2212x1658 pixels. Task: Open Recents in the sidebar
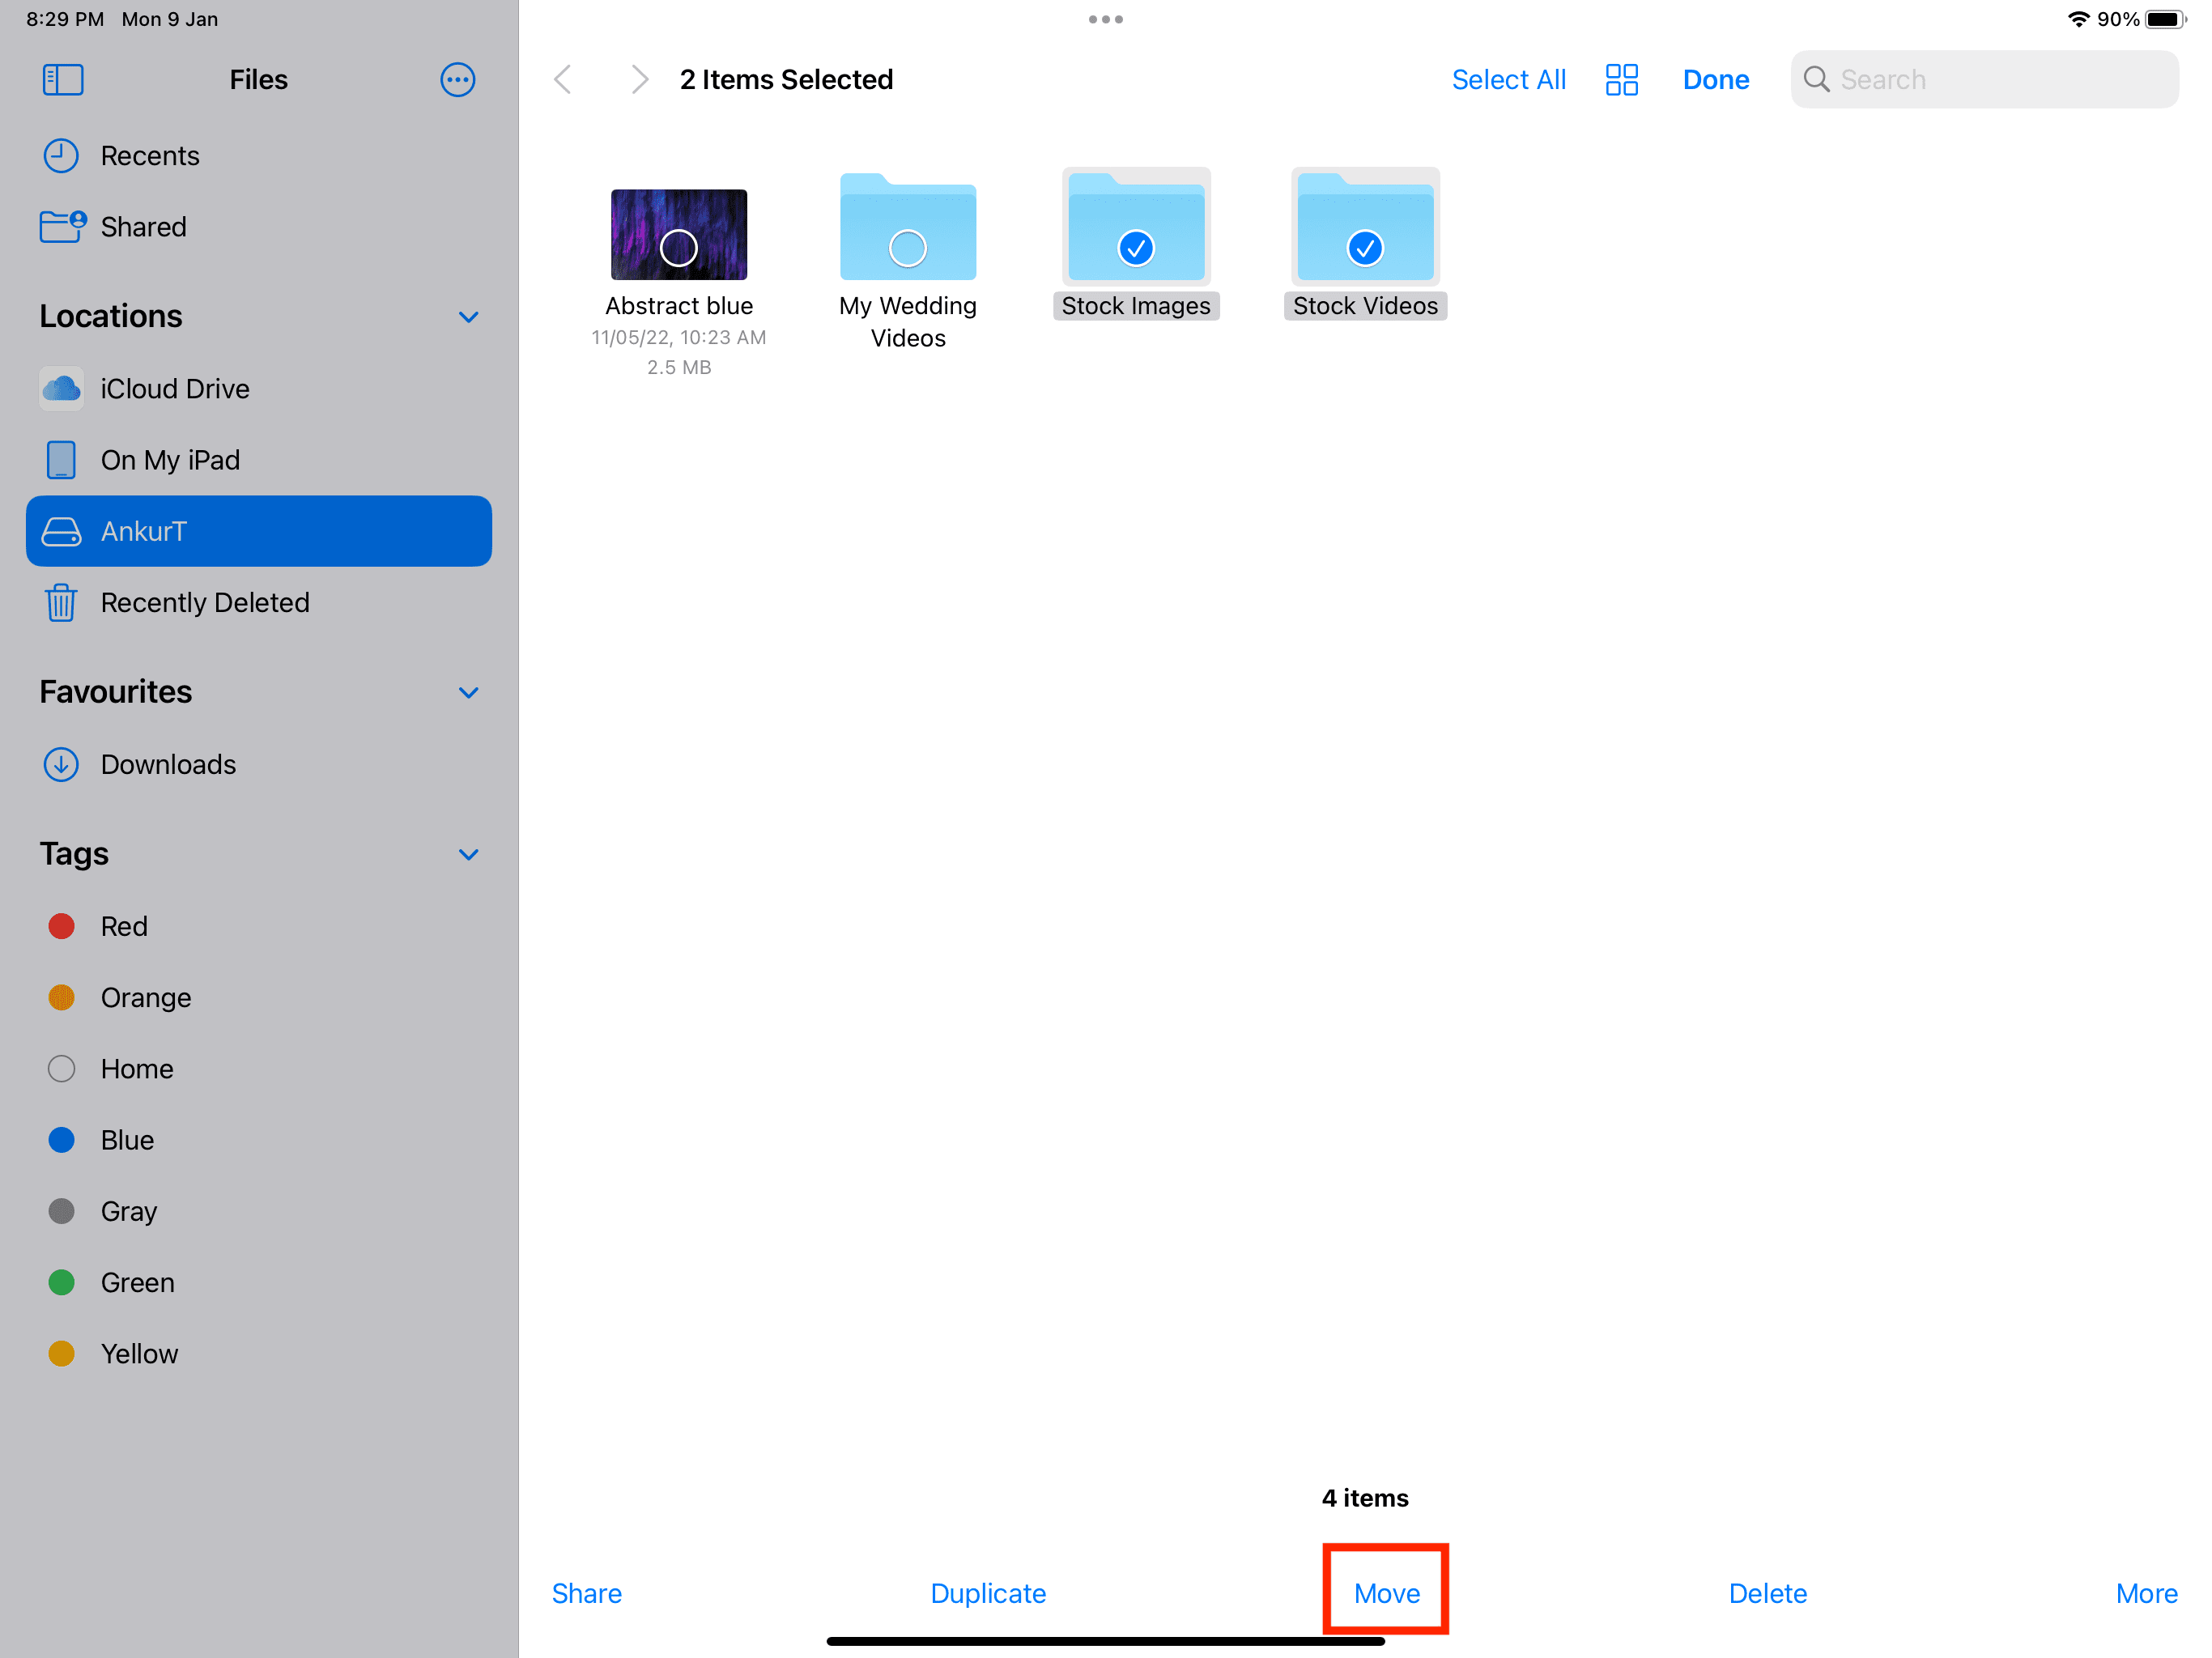coord(259,156)
